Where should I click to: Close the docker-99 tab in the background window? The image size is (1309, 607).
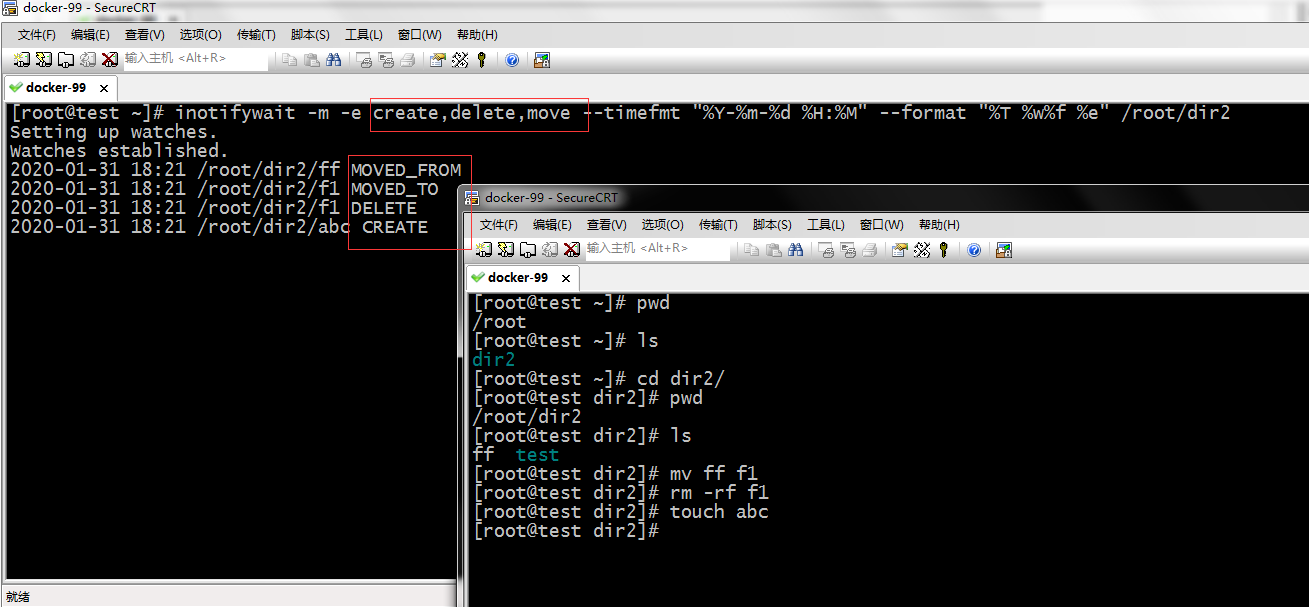pos(104,88)
